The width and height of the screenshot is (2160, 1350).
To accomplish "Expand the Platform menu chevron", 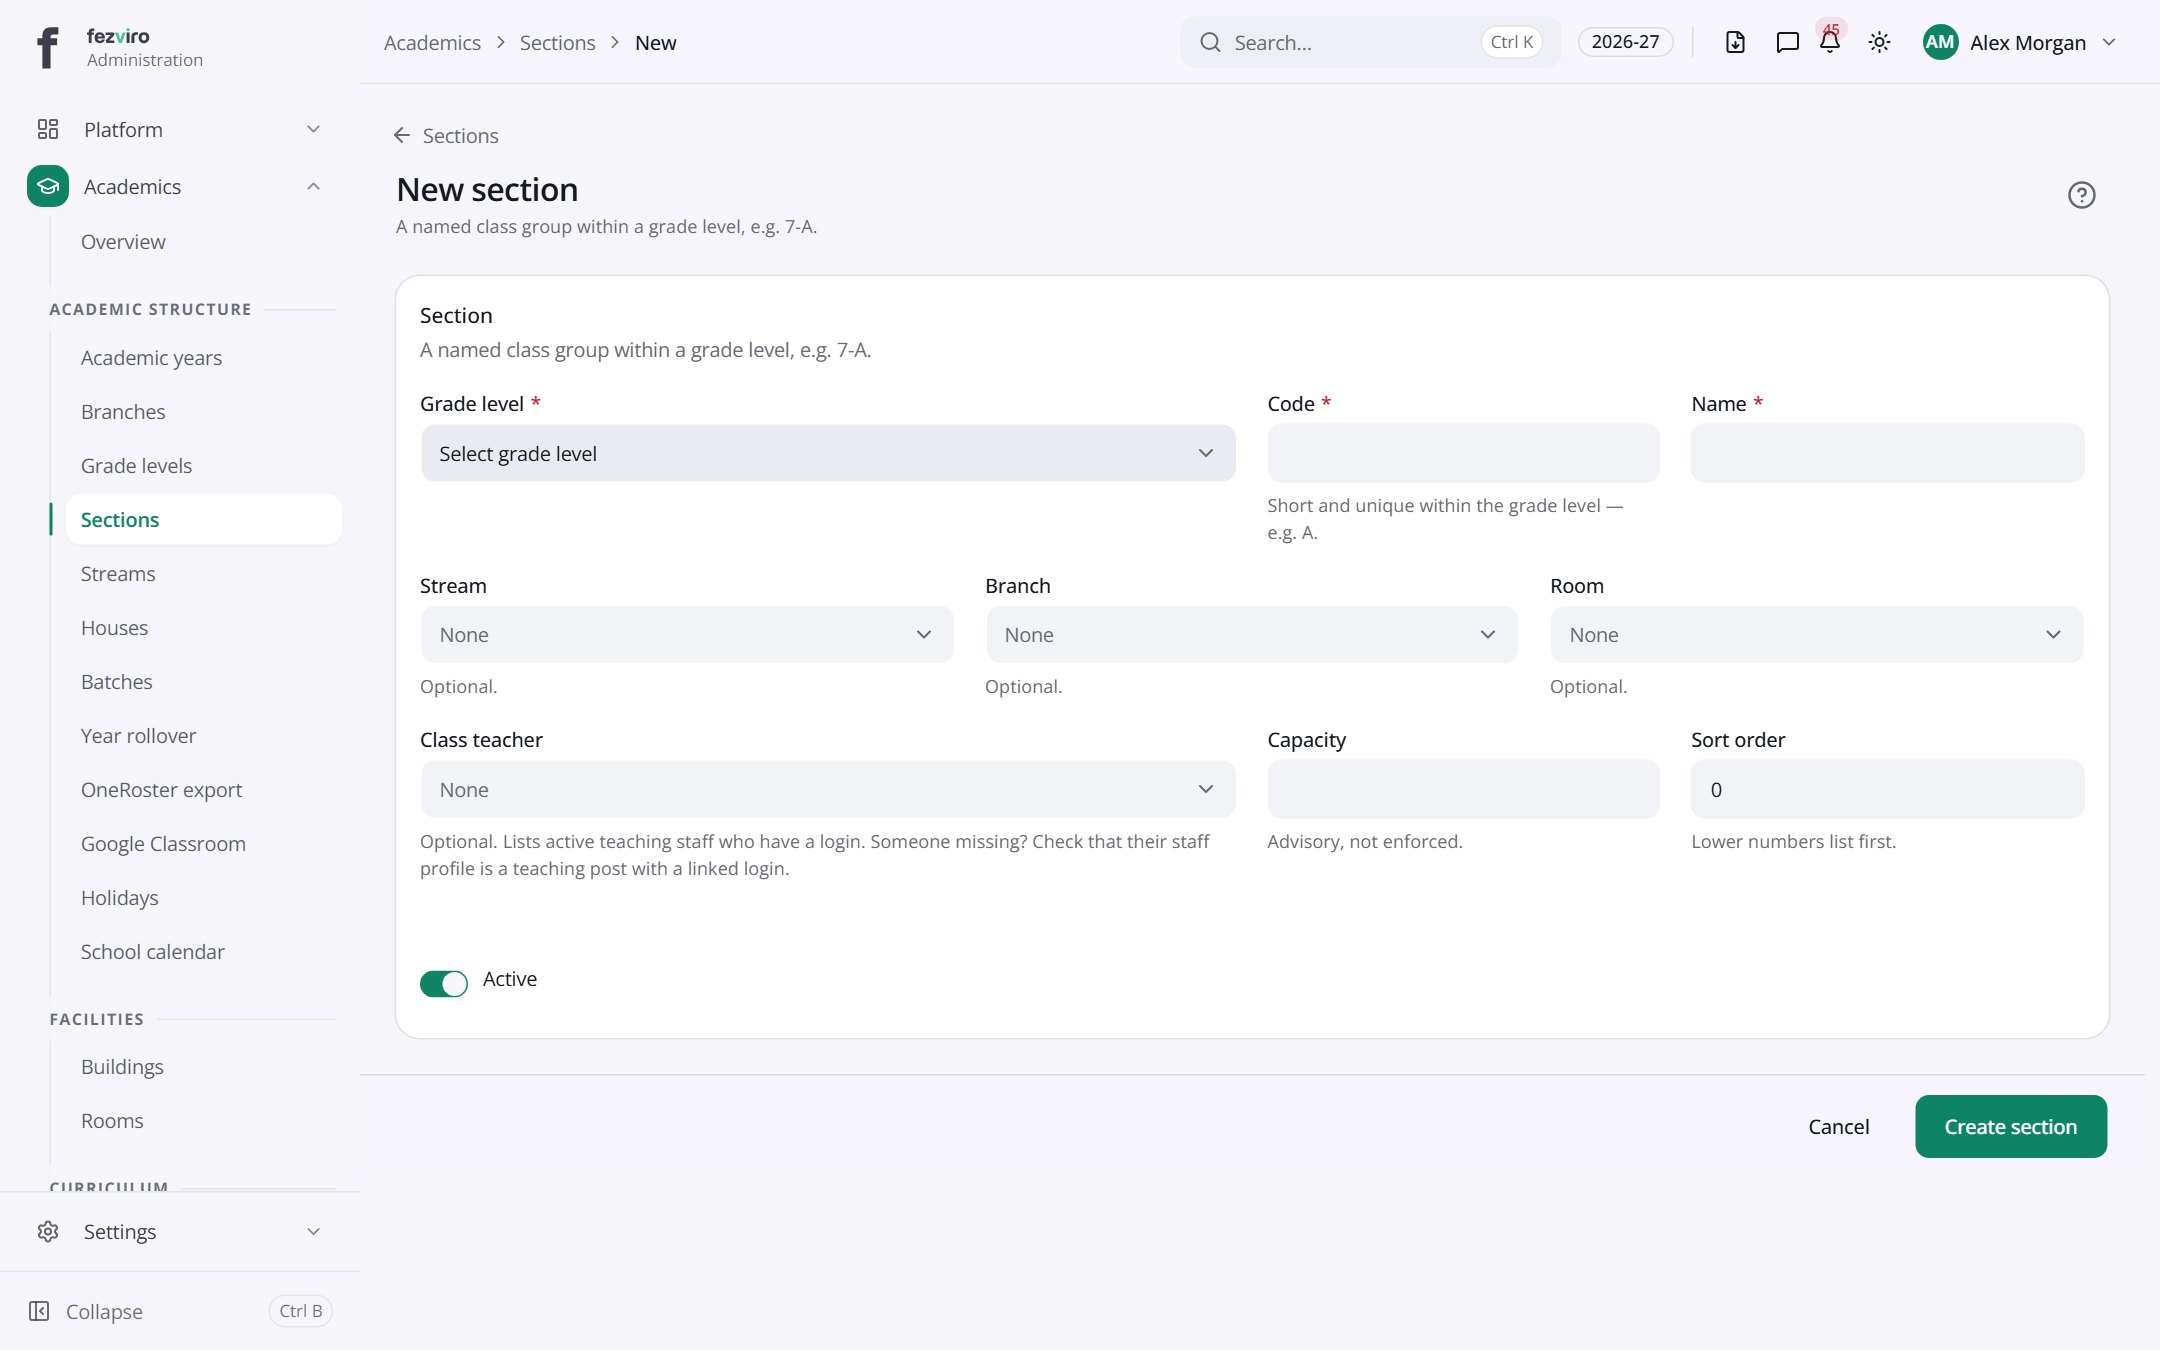I will pos(313,129).
